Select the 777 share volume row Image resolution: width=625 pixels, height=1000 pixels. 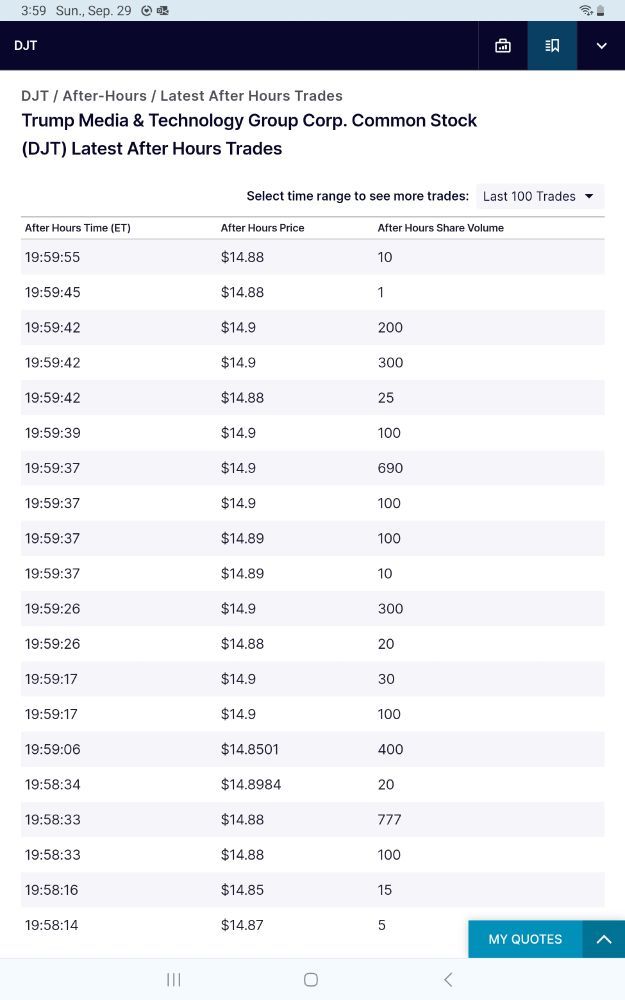click(x=312, y=820)
